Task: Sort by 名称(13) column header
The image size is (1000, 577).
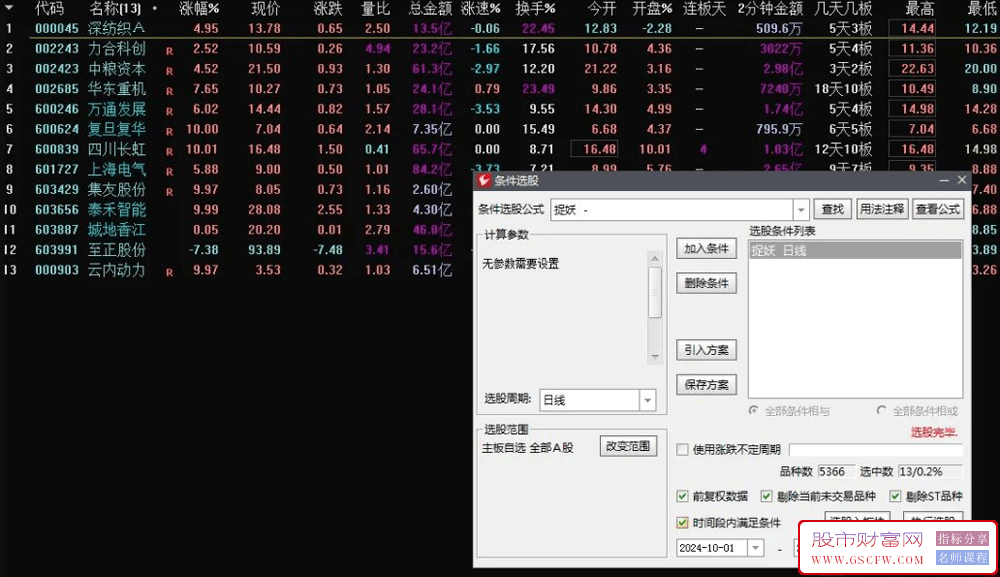Action: [115, 8]
